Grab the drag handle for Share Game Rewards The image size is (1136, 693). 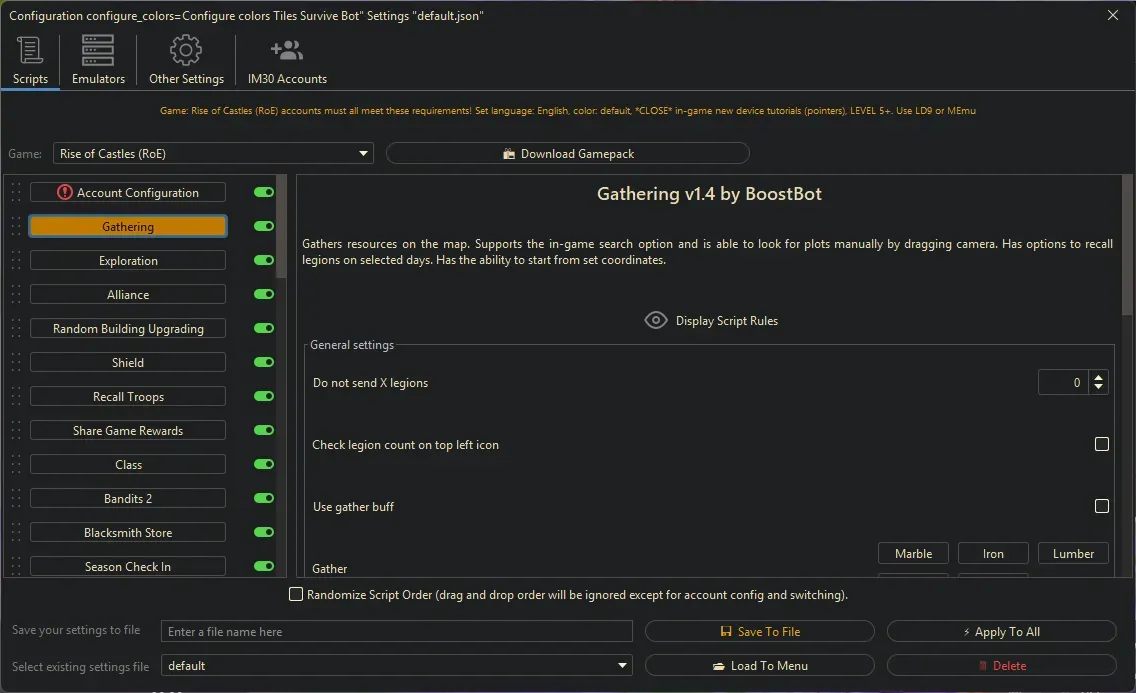[16, 431]
